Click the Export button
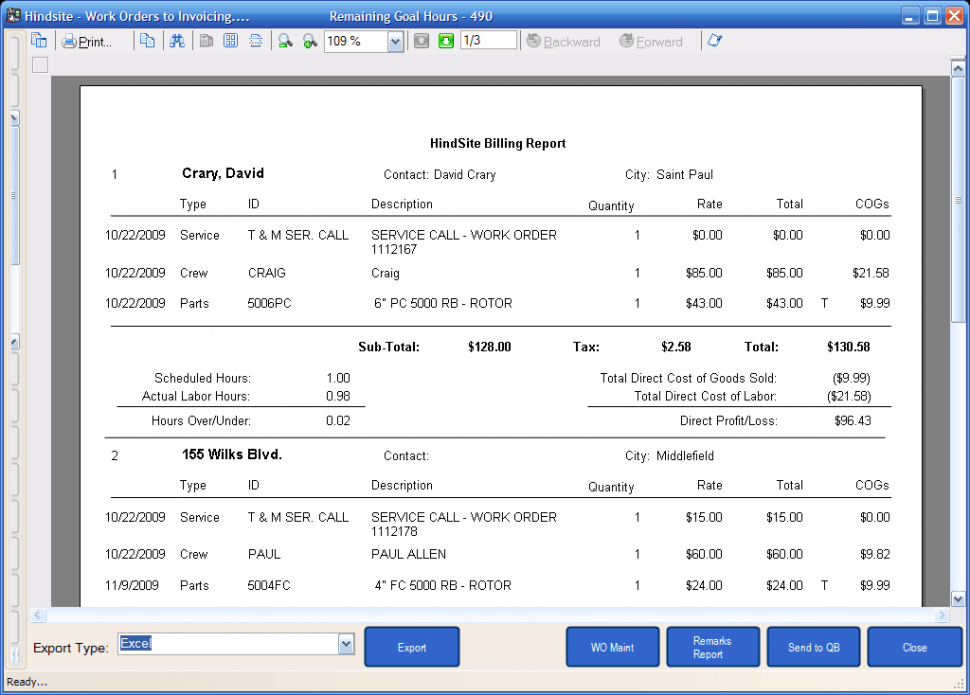Image resolution: width=970 pixels, height=695 pixels. pyautogui.click(x=412, y=647)
